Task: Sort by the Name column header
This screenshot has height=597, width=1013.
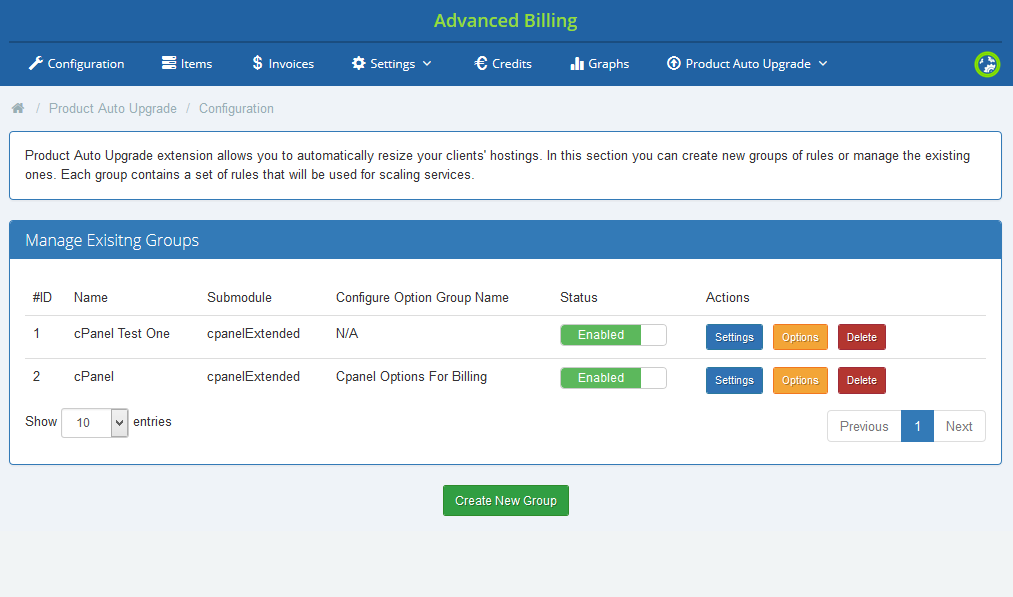Action: coord(90,297)
